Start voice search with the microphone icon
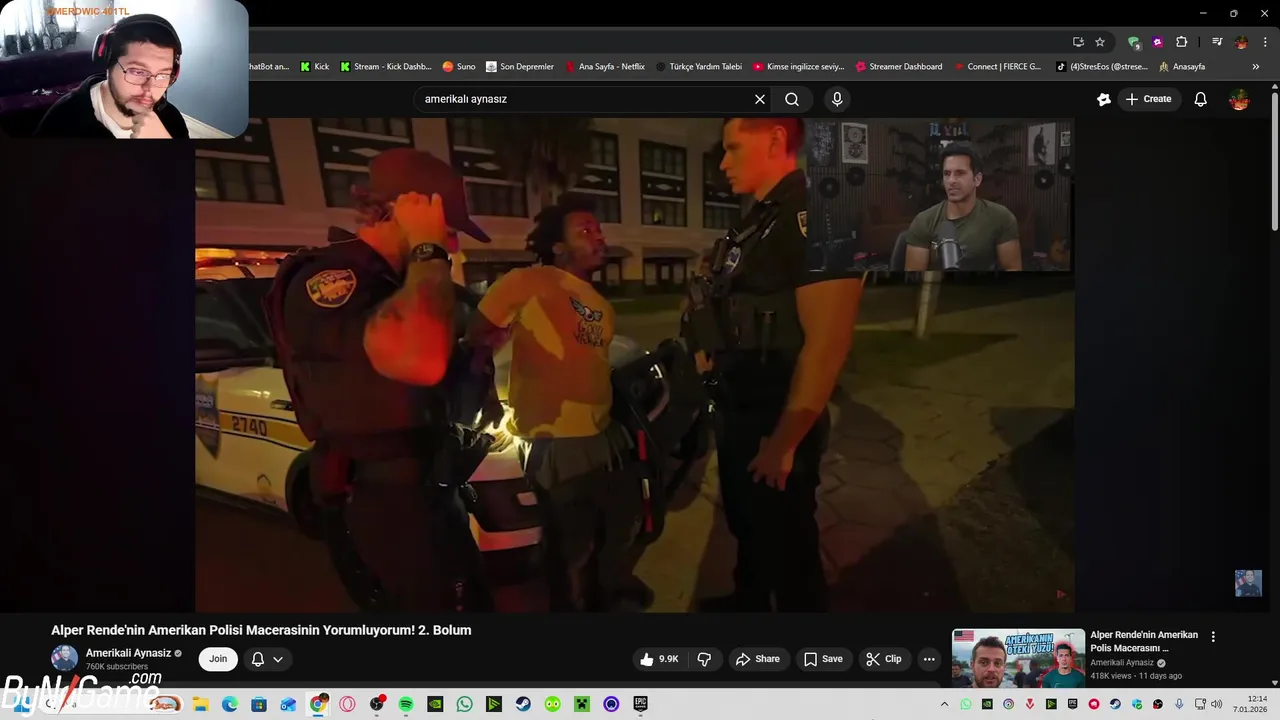The width and height of the screenshot is (1280, 720). click(x=837, y=99)
